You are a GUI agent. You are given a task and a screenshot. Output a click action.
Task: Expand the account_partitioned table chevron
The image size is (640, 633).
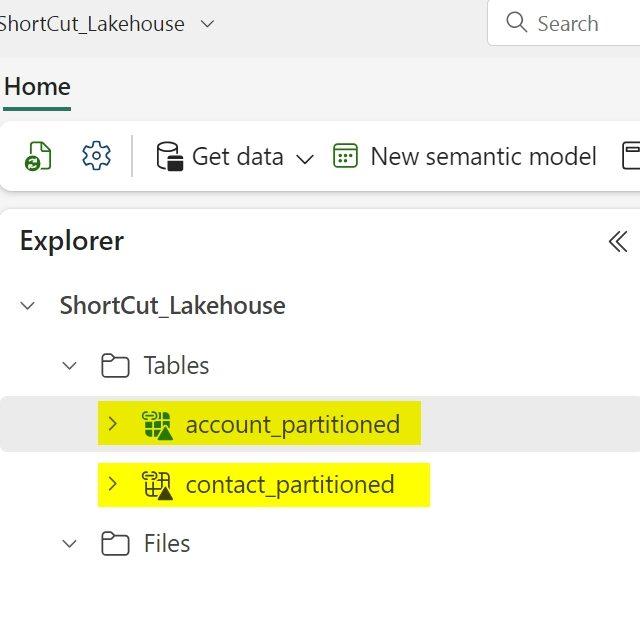pyautogui.click(x=113, y=424)
